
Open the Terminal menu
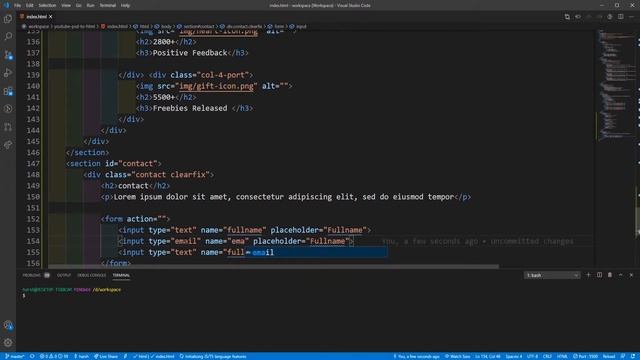[x=108, y=5]
